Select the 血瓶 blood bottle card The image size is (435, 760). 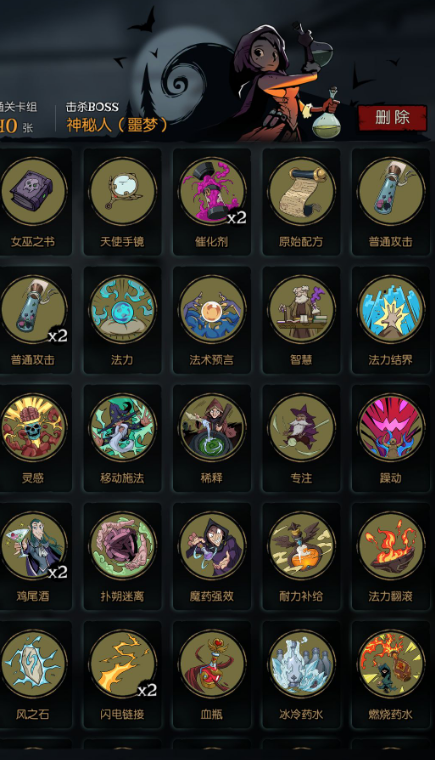pos(212,675)
